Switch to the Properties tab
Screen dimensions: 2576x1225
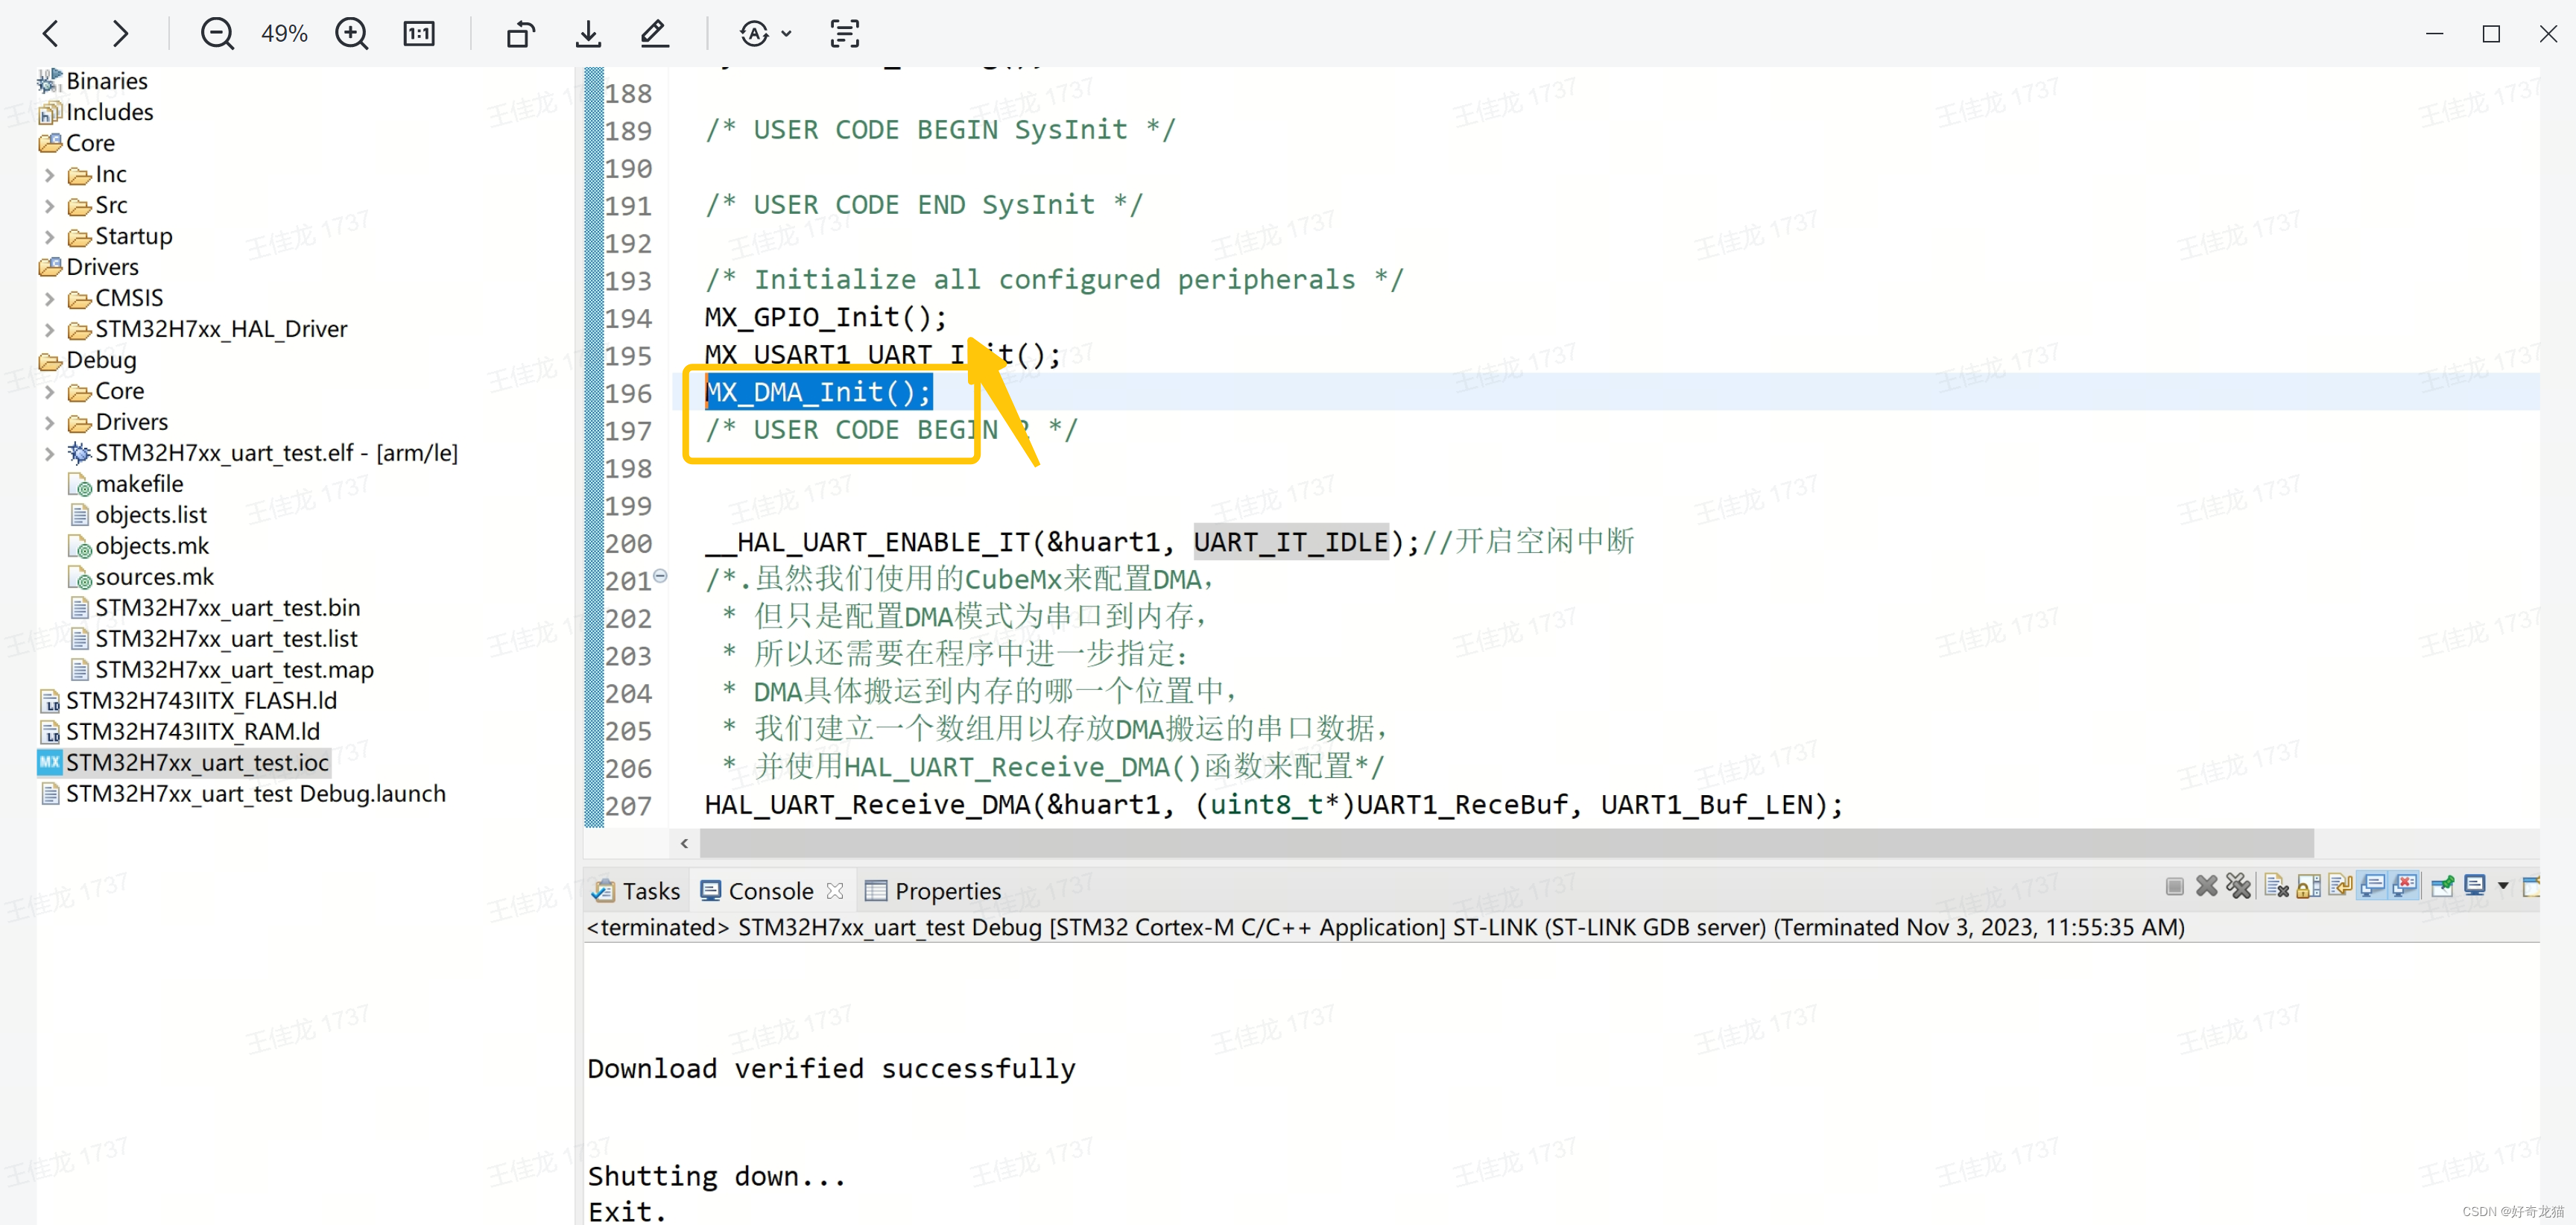tap(933, 891)
